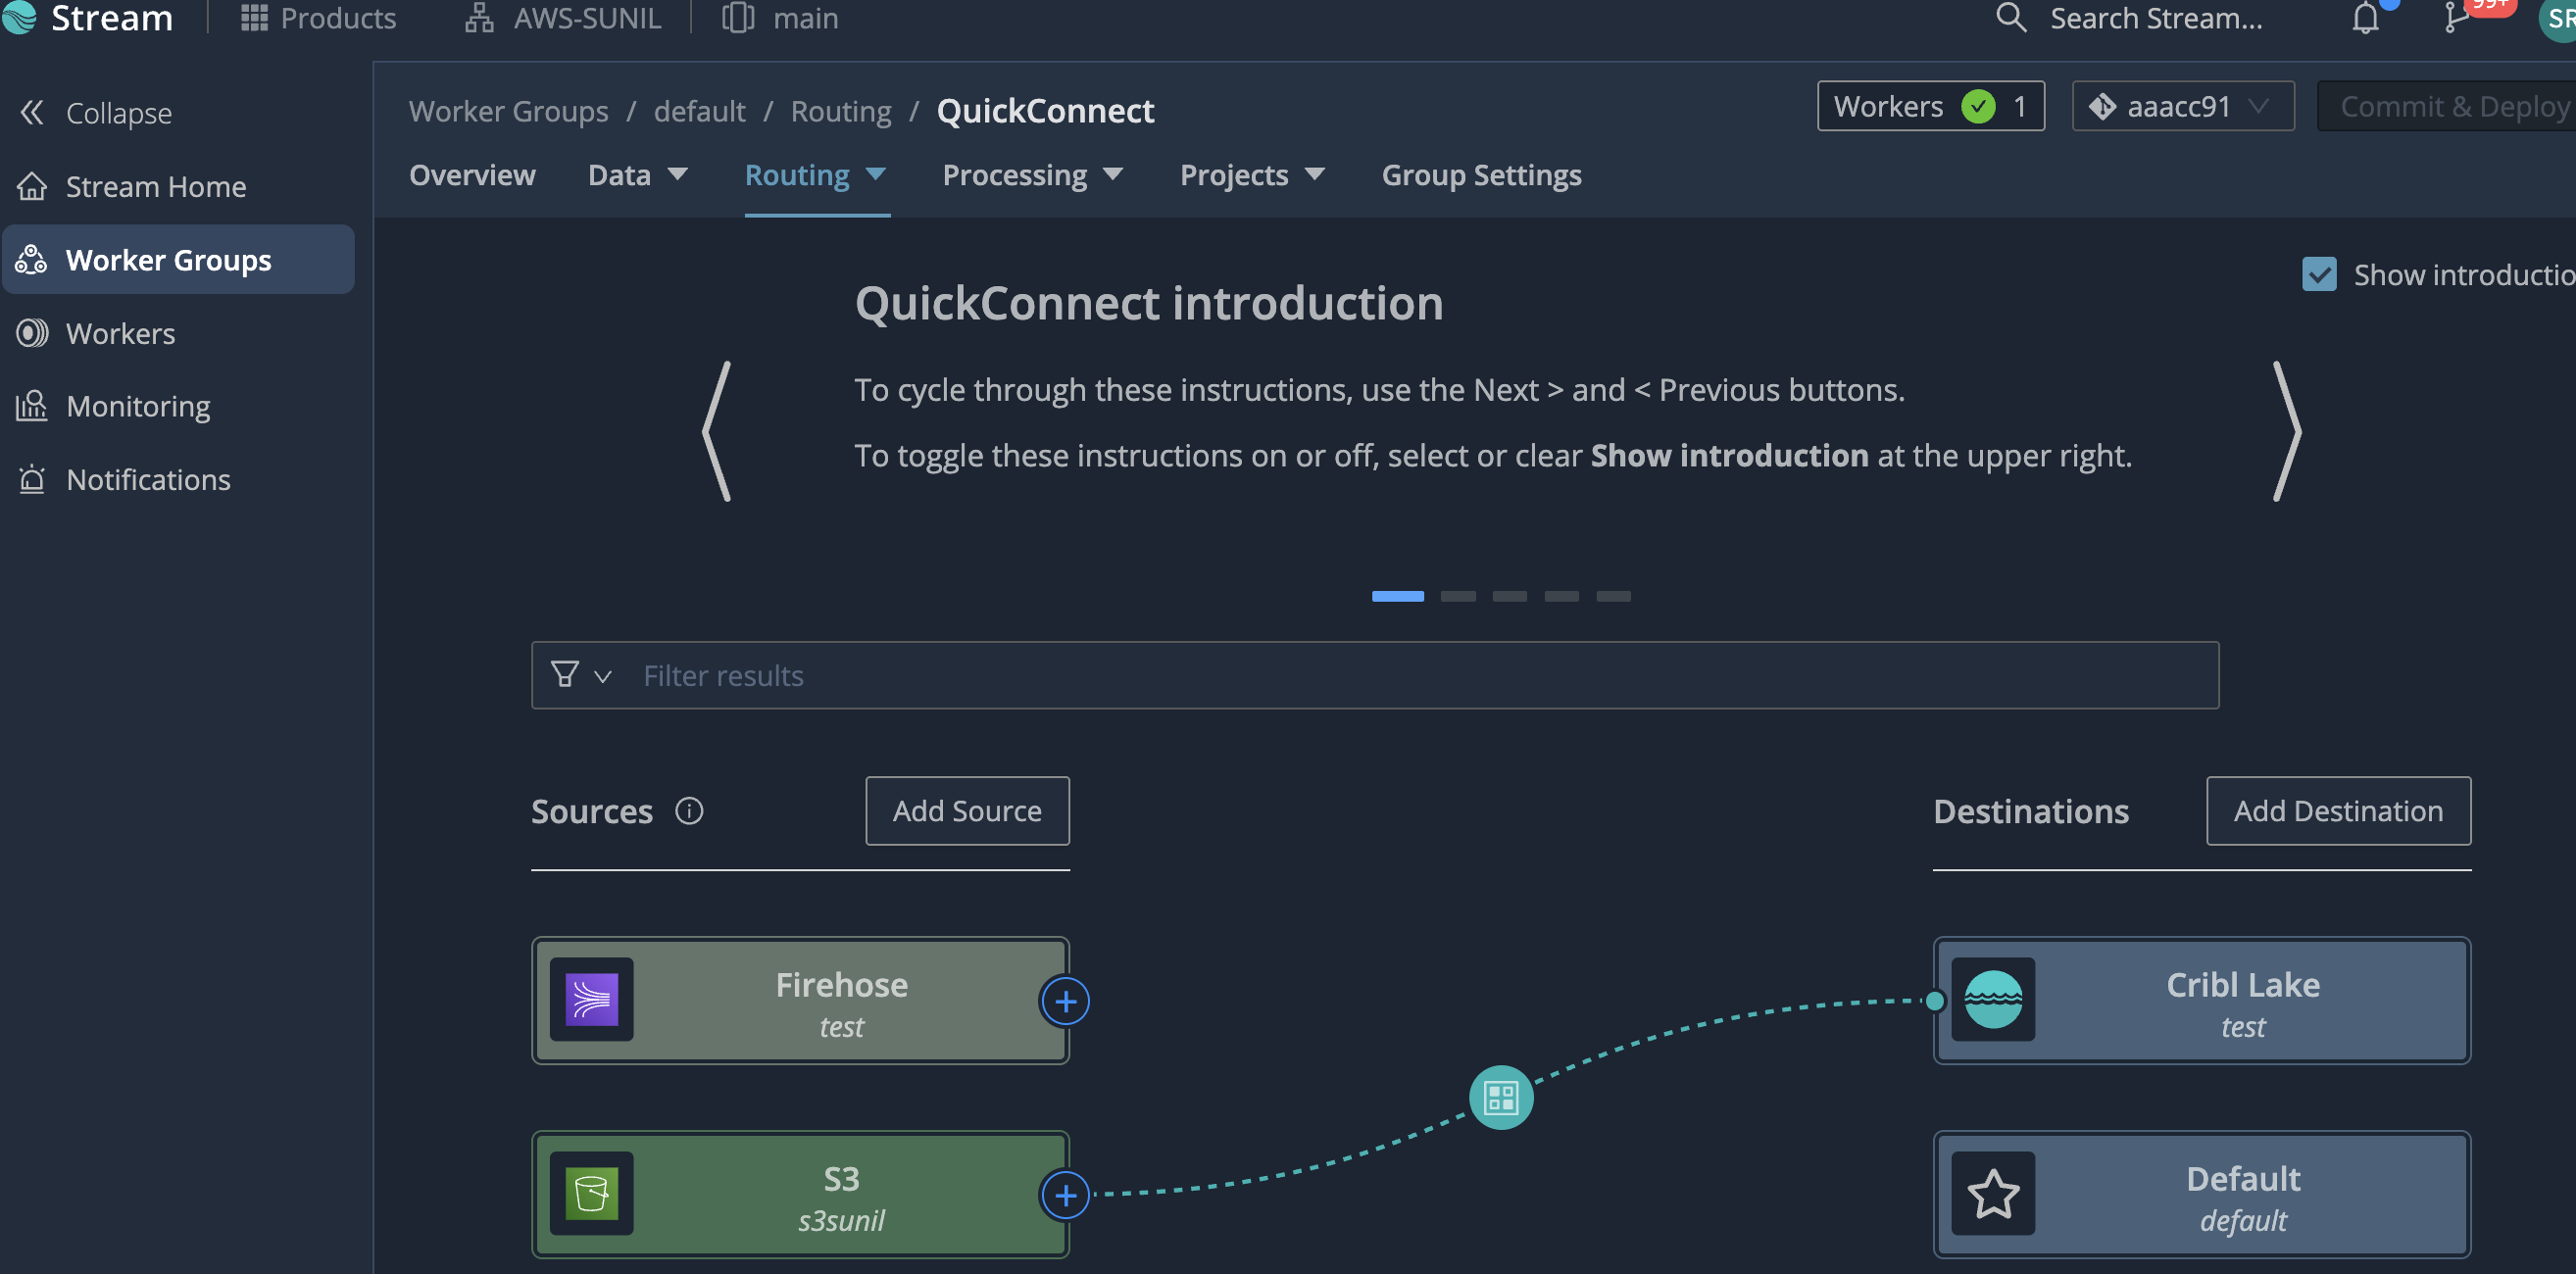Go to next introduction slide arrow
Viewport: 2576px width, 1274px height.
coord(2286,431)
